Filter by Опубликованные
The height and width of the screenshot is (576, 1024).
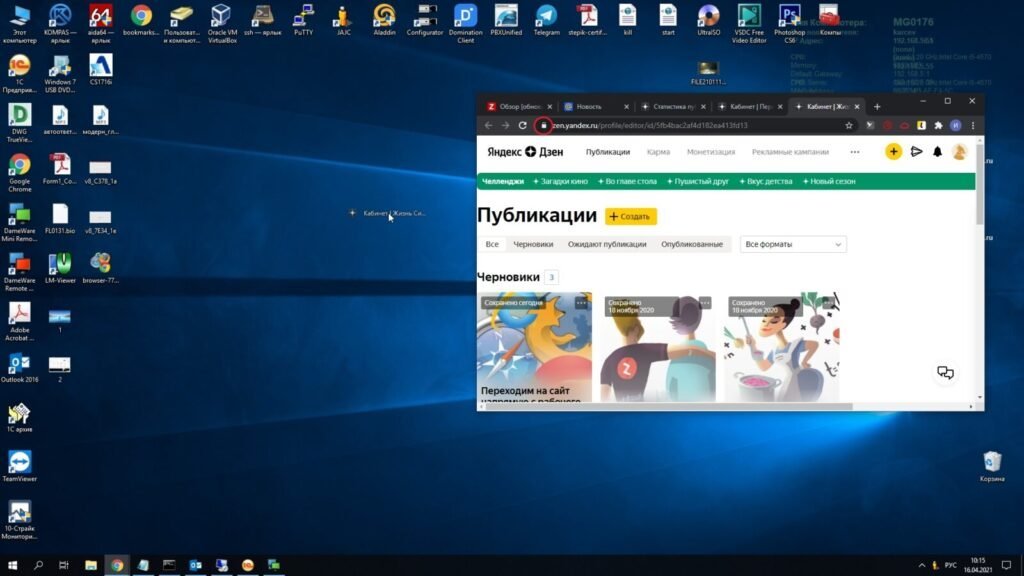pos(692,244)
